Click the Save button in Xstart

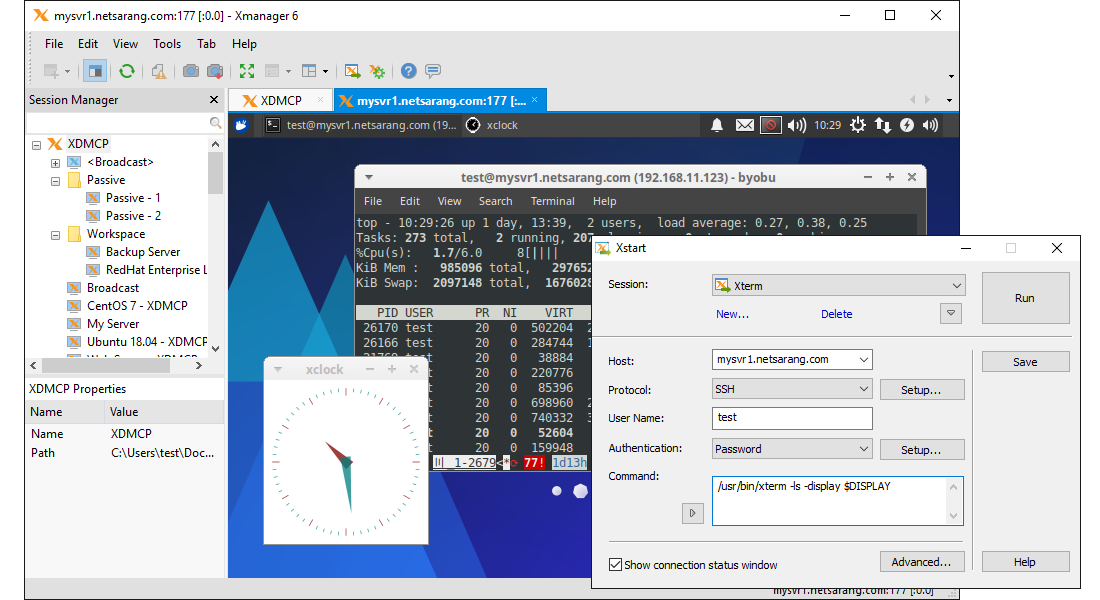pyautogui.click(x=1025, y=362)
